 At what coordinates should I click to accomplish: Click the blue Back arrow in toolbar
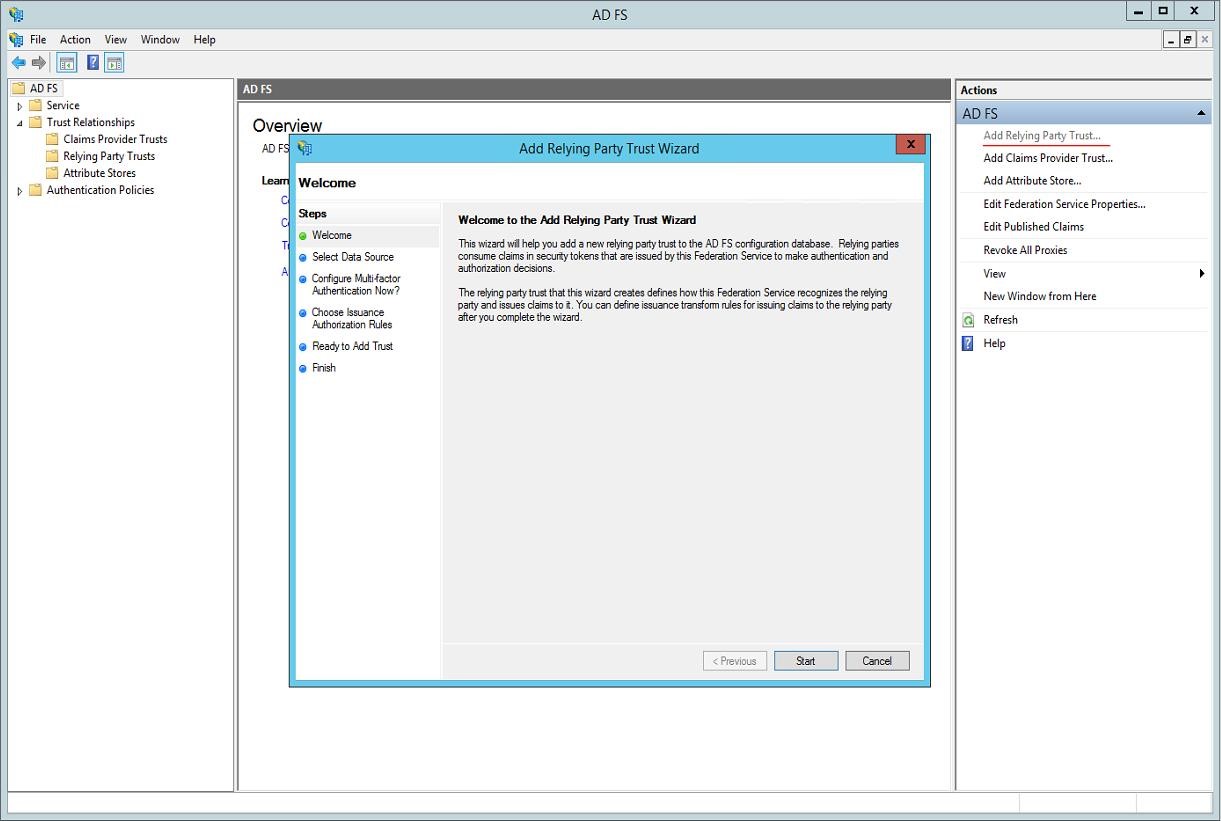click(x=18, y=63)
